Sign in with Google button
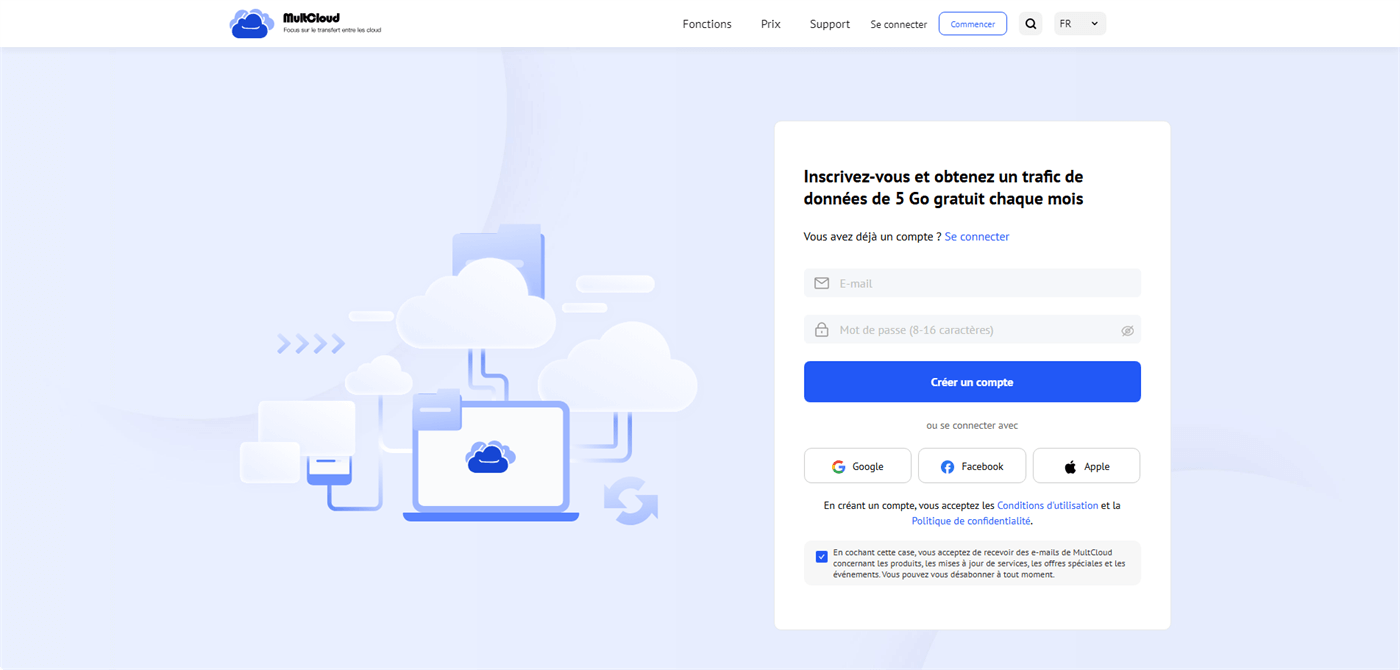The width and height of the screenshot is (1400, 670). tap(858, 466)
